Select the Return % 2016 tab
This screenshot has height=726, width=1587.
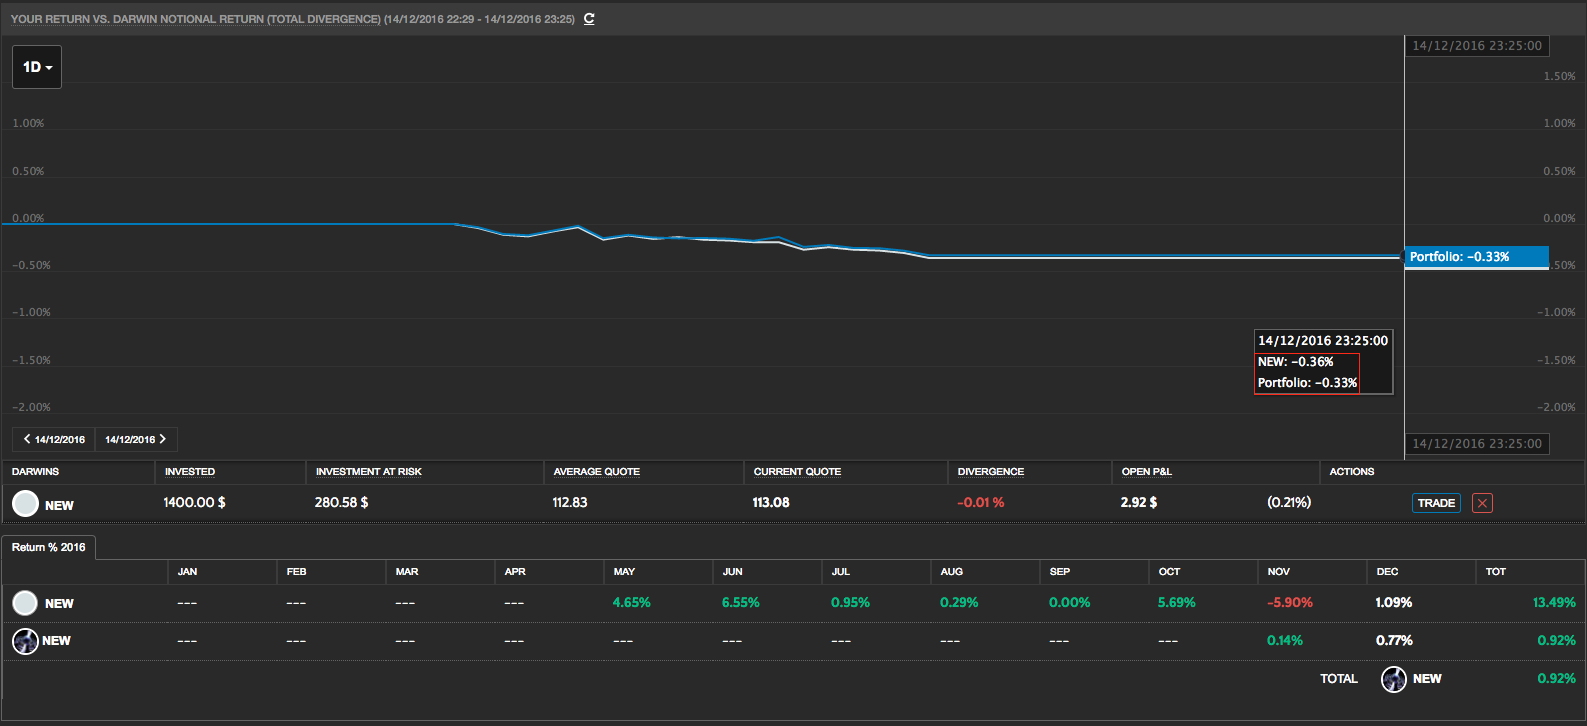click(49, 547)
